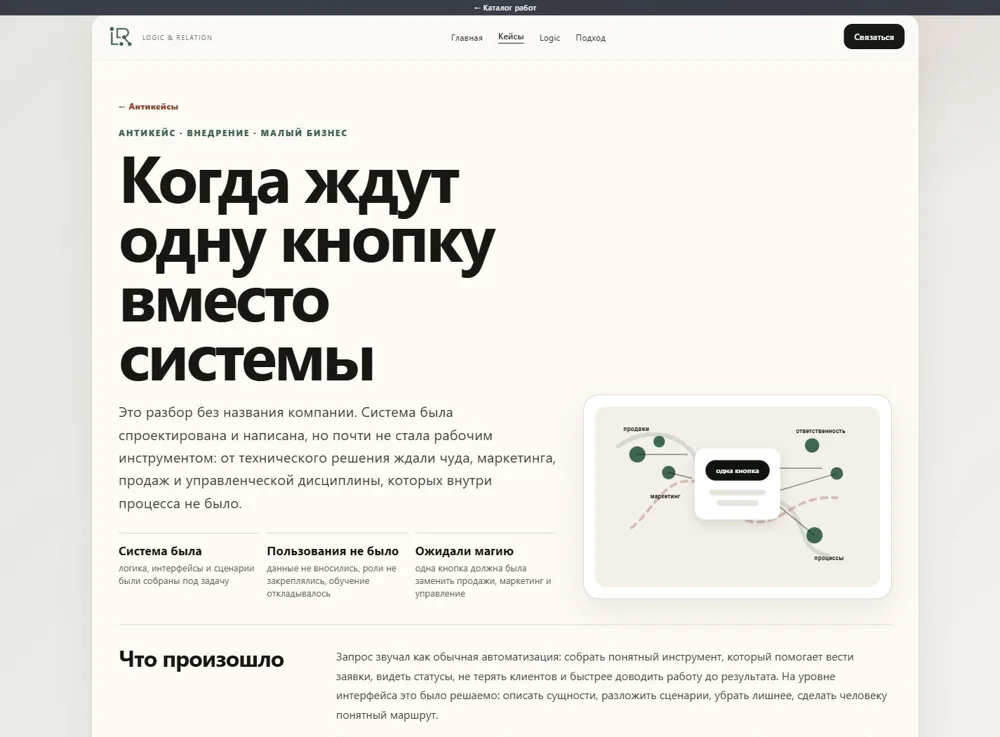This screenshot has height=737, width=1000.
Task: Click the "Logic & Relation" brand text
Action: (x=177, y=38)
